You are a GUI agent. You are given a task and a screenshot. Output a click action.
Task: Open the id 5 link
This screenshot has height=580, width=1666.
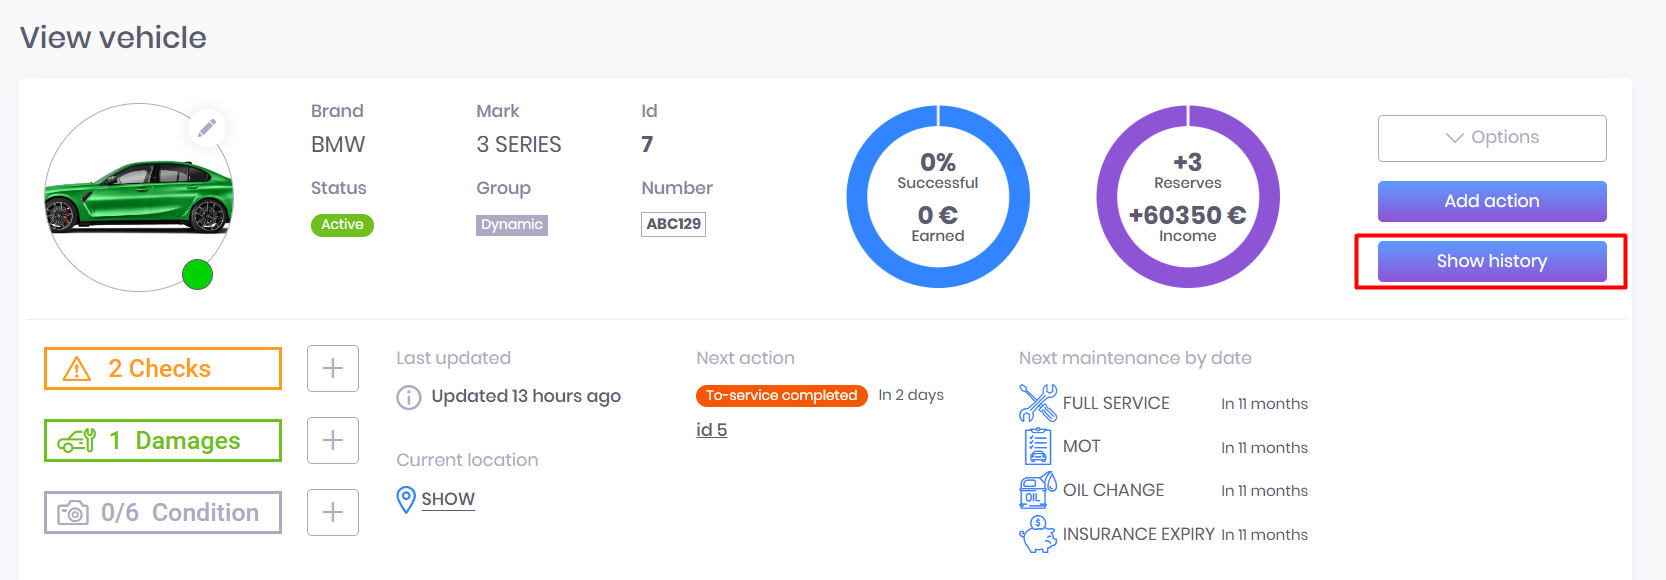[711, 430]
